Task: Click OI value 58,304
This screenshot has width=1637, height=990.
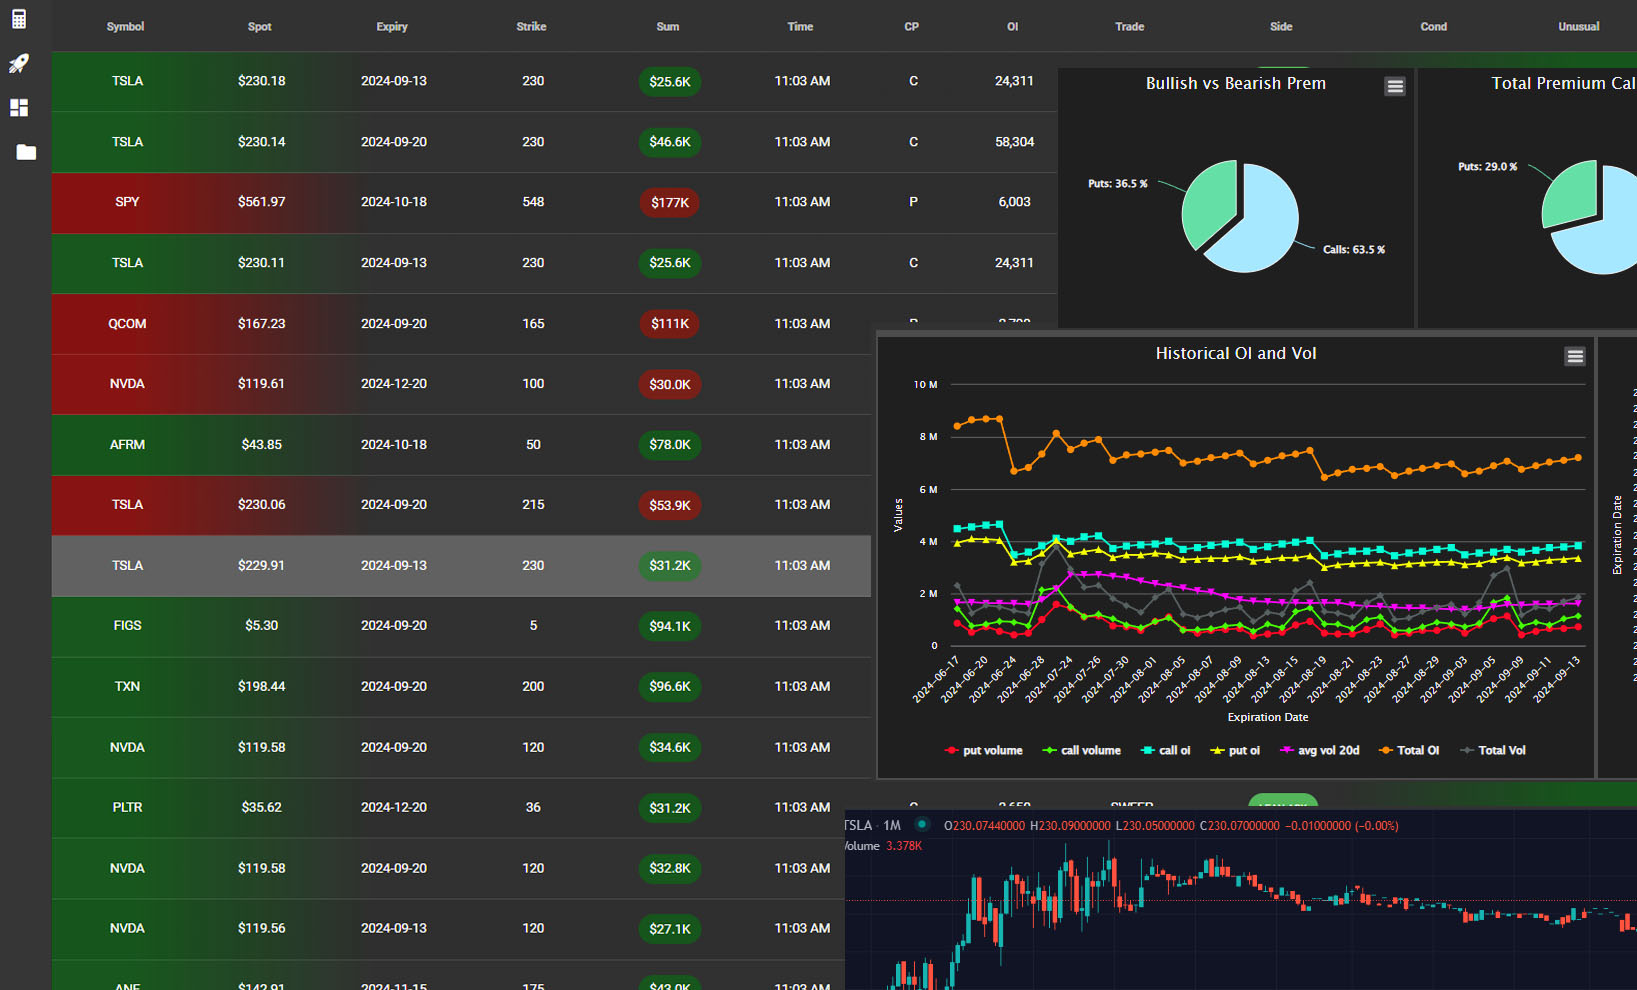Action: (1014, 142)
